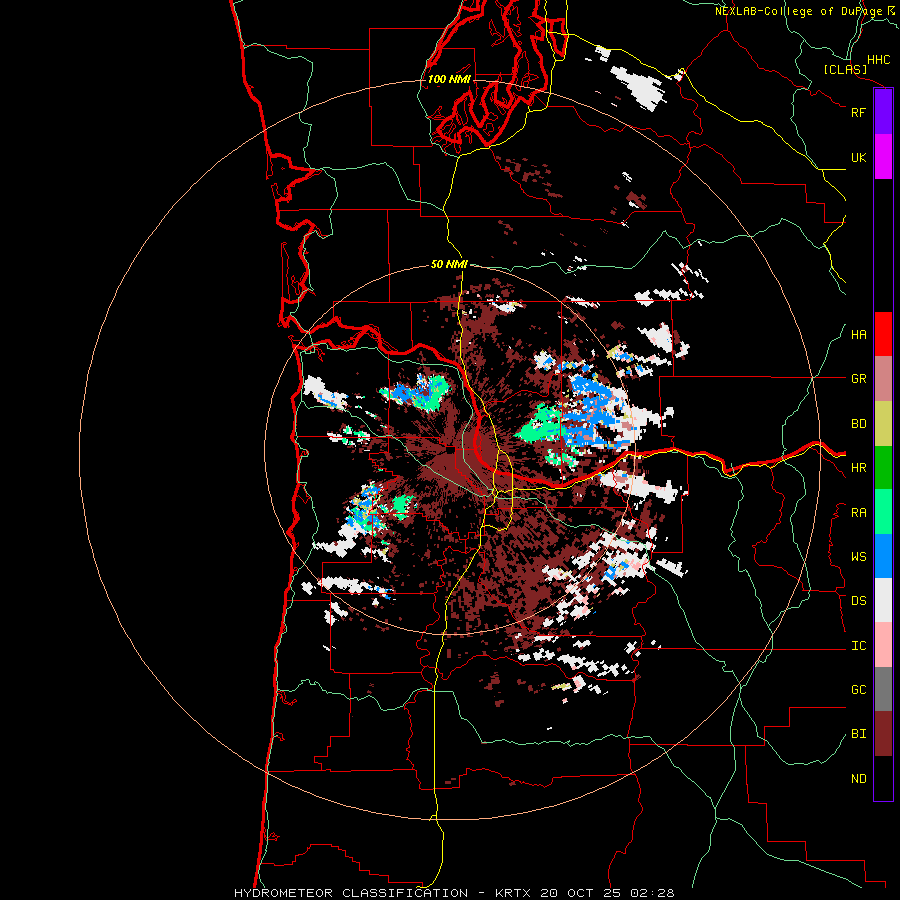This screenshot has width=900, height=900.
Task: Click the 'NEXLAB-College of DuPage' credit text
Action: pyautogui.click(x=799, y=11)
